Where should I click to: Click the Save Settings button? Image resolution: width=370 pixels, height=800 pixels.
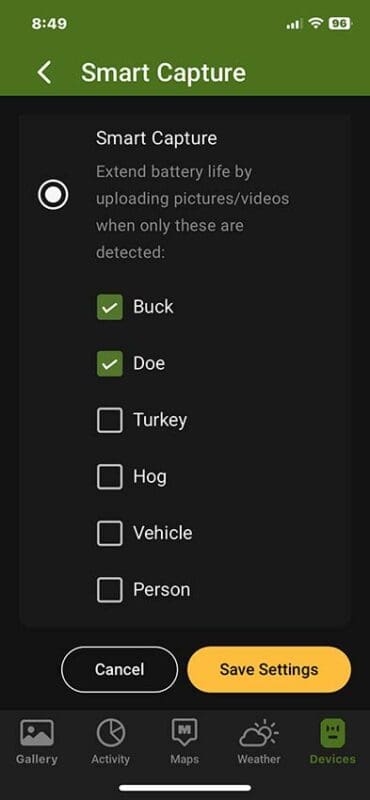click(x=269, y=669)
